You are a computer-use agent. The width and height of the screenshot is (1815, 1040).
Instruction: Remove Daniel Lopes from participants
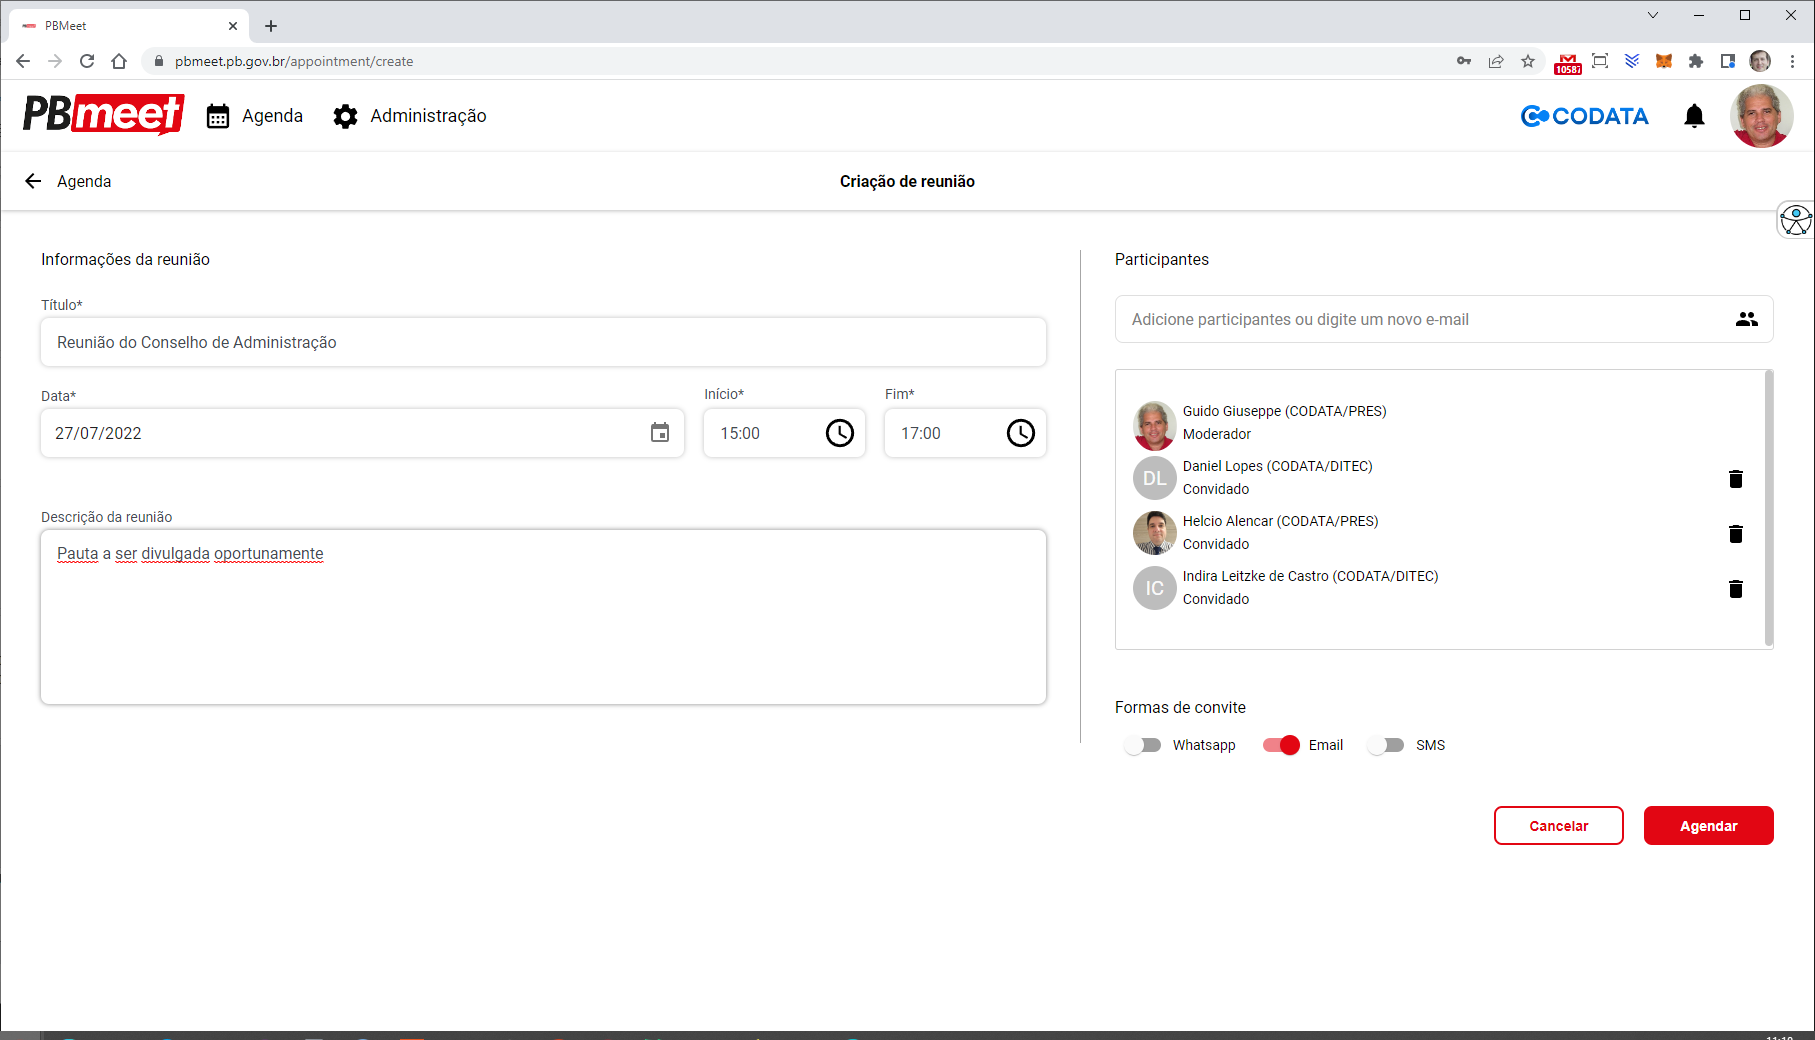[x=1735, y=479]
